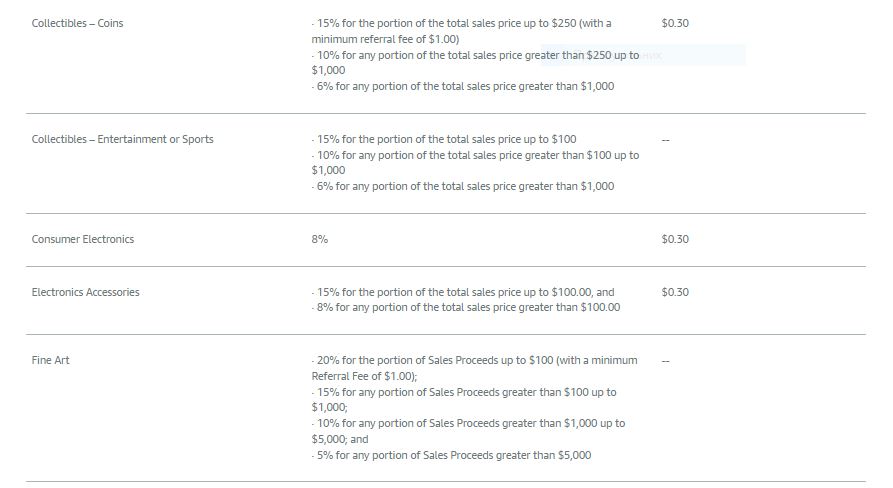Image resolution: width=893 pixels, height=488 pixels.
Task: Click Electronics Accessories 15% up to $100.00 line
Action: tap(463, 292)
